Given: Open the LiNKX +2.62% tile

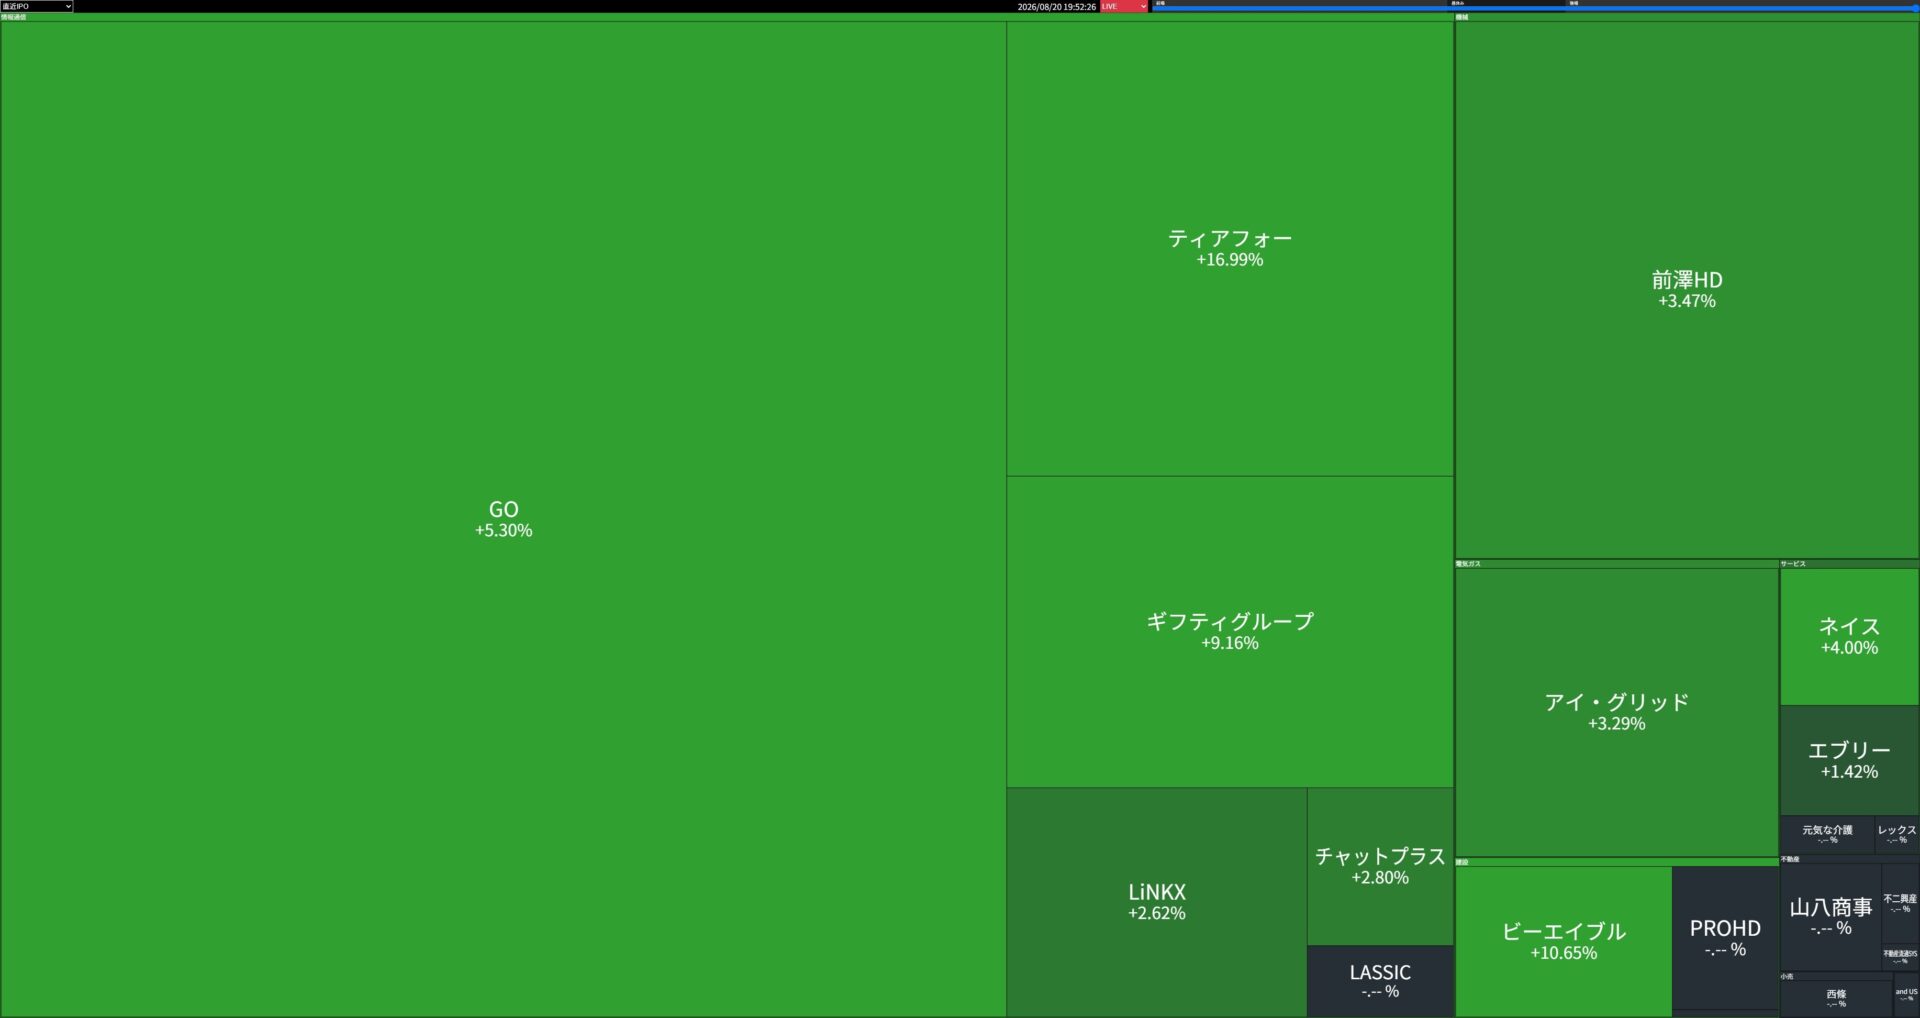Looking at the screenshot, I should click(x=1157, y=902).
